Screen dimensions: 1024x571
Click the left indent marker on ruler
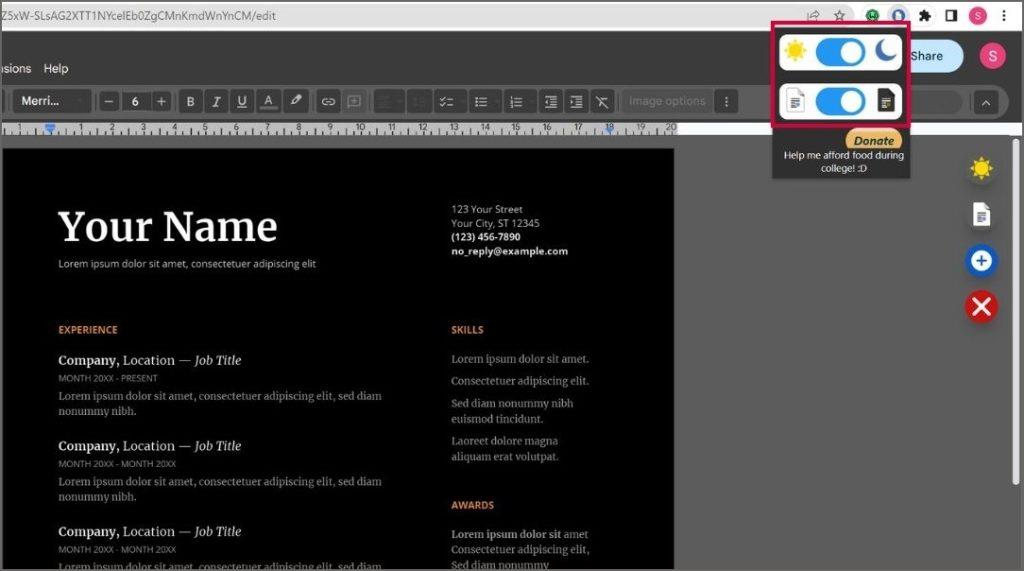coord(50,129)
